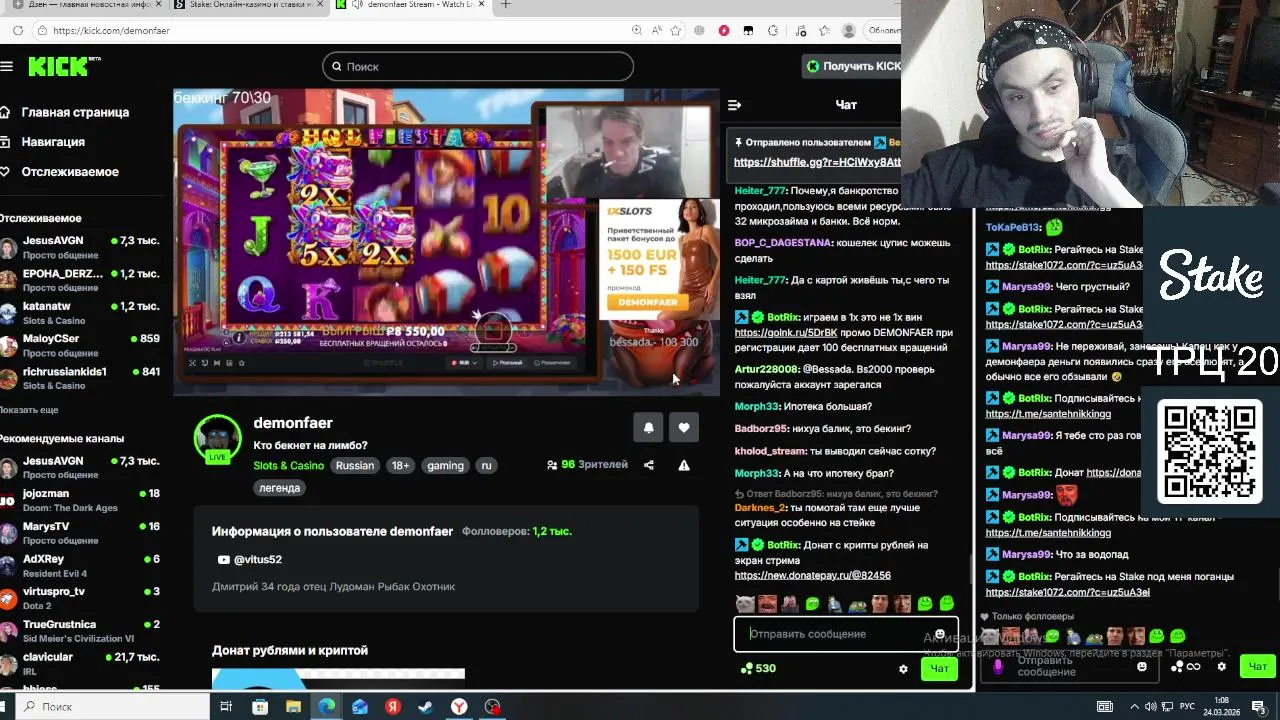Click the 'Slots & Casino' category link
The width and height of the screenshot is (1280, 720).
pos(288,466)
